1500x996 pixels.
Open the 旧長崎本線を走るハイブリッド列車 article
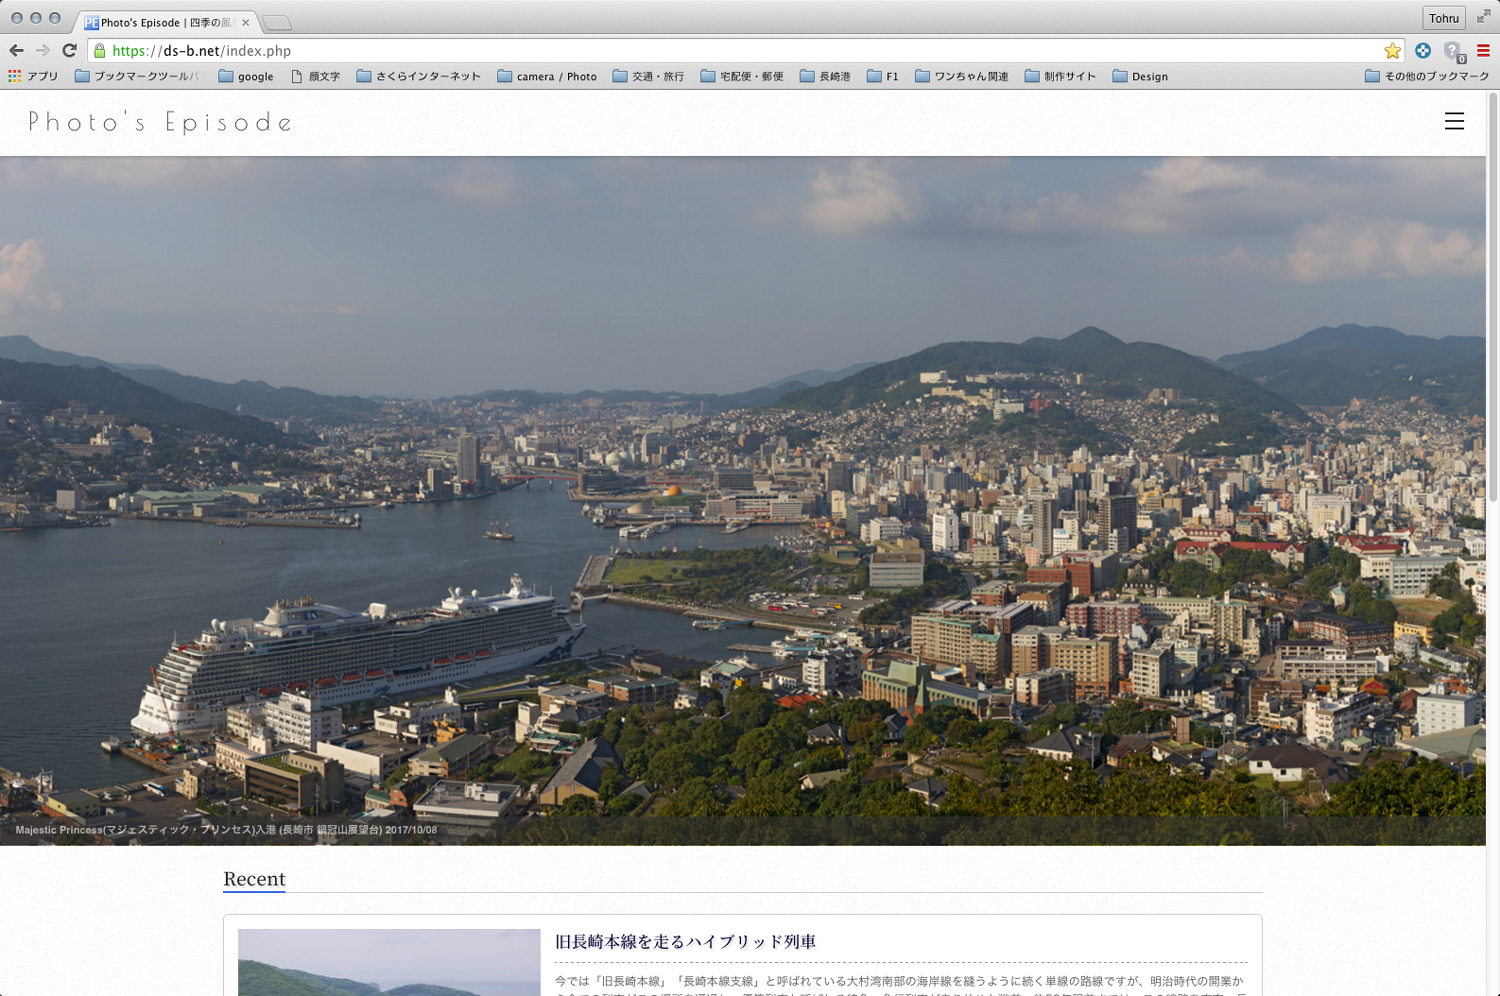[685, 942]
